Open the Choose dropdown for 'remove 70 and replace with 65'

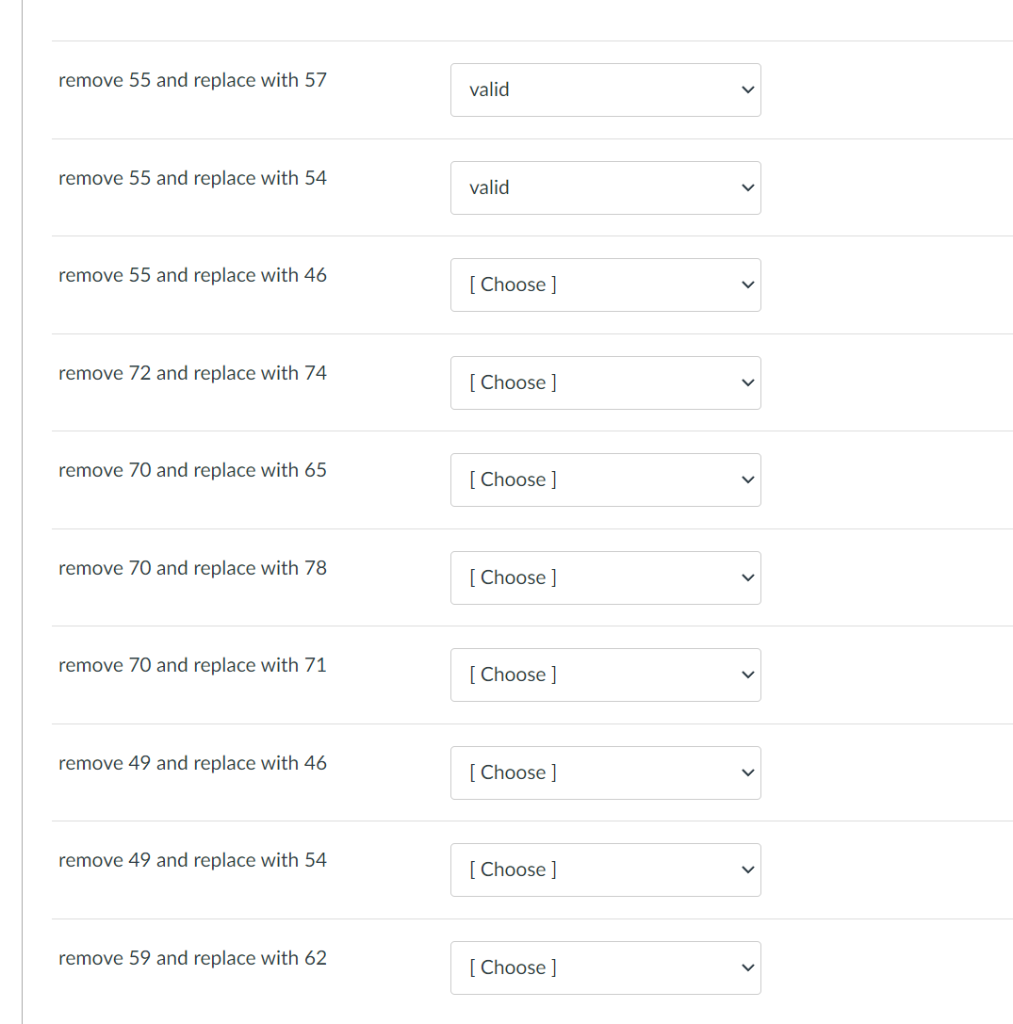605,479
